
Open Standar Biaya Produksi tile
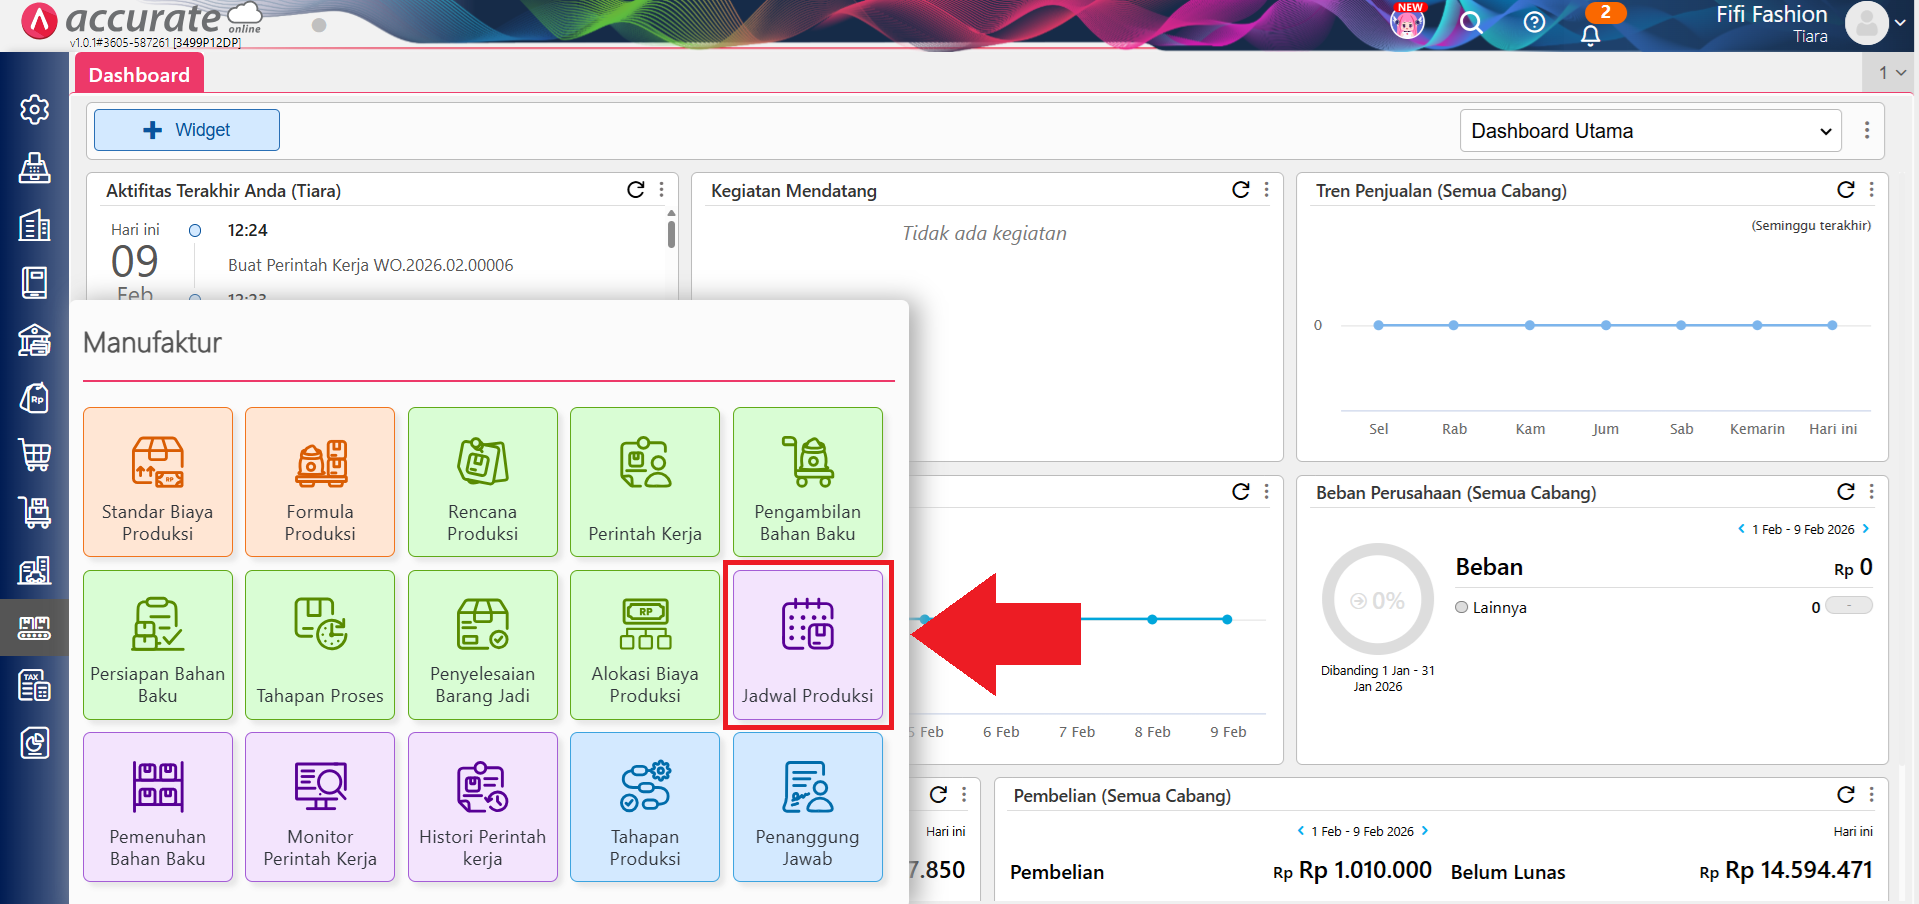[x=158, y=482]
